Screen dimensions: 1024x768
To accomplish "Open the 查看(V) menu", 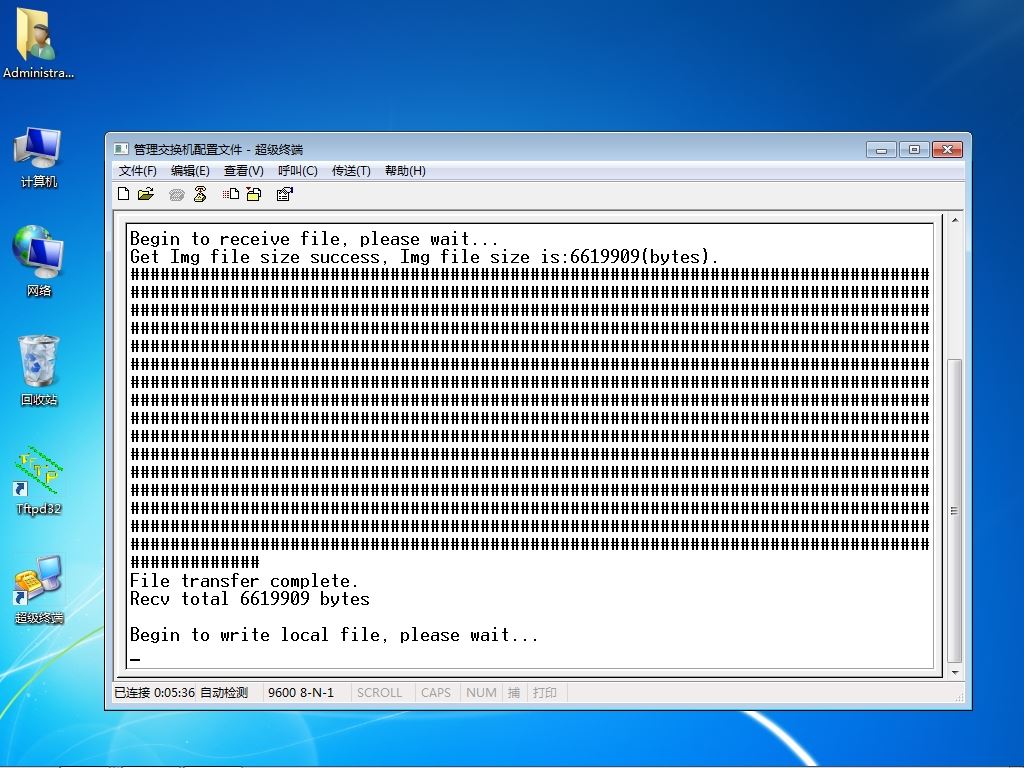I will point(244,170).
